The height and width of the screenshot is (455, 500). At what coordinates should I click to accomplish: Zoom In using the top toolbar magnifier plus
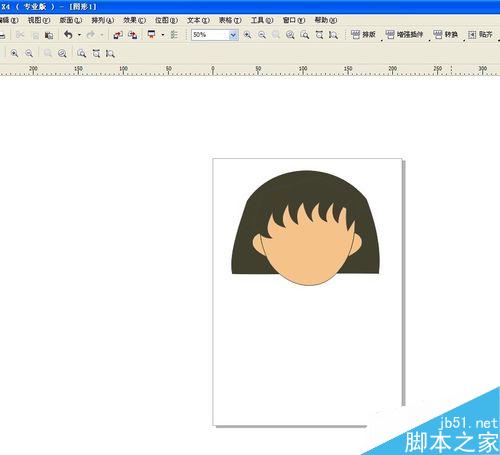247,35
